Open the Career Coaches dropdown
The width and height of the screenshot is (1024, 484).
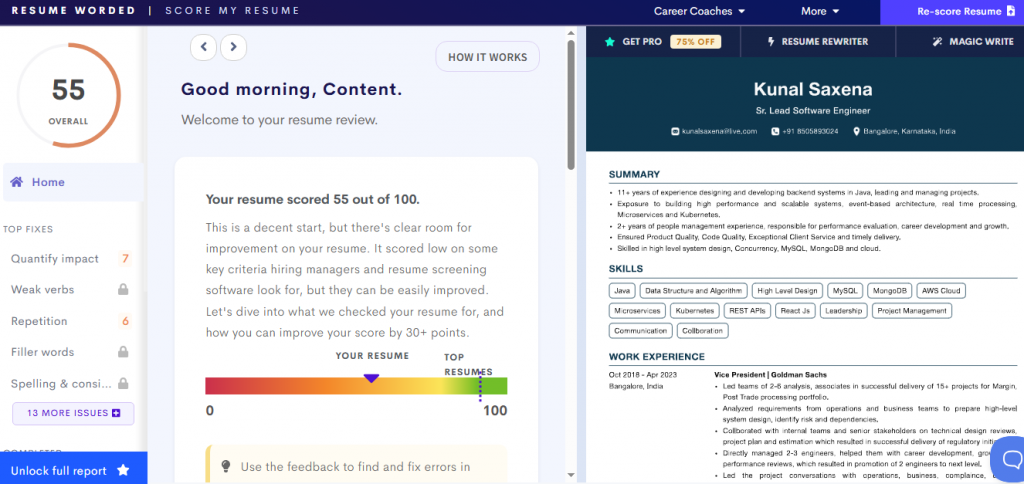coord(699,12)
